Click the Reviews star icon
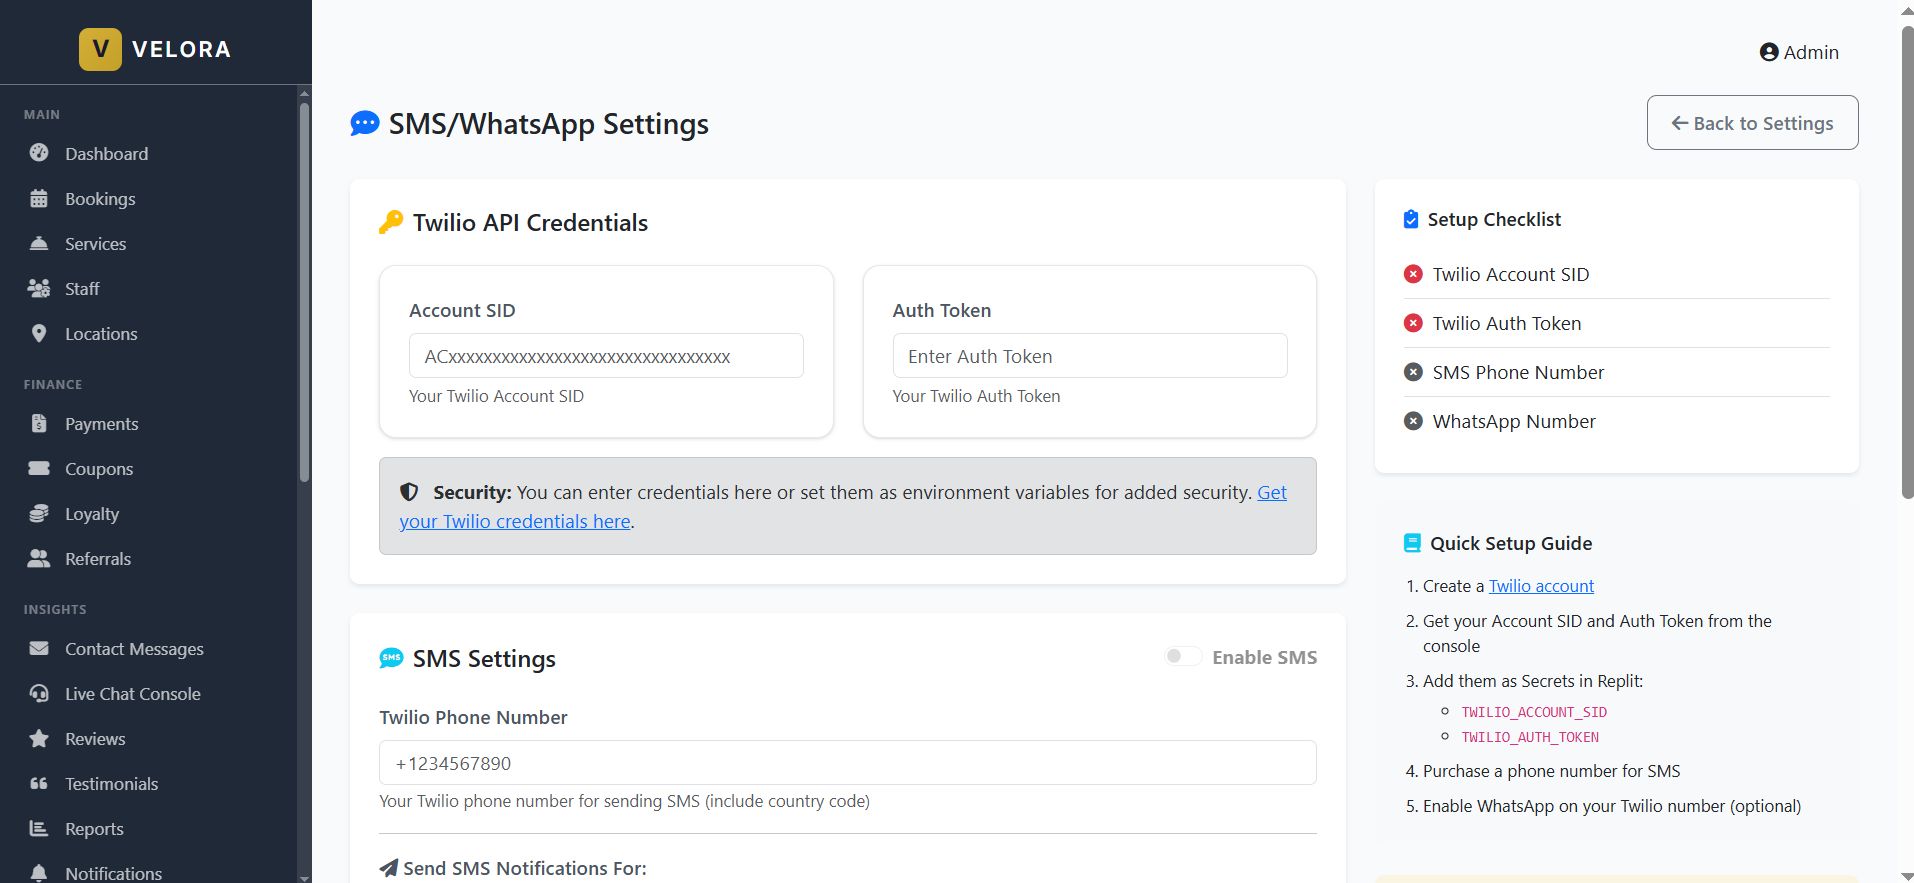The height and width of the screenshot is (883, 1914). coord(39,738)
